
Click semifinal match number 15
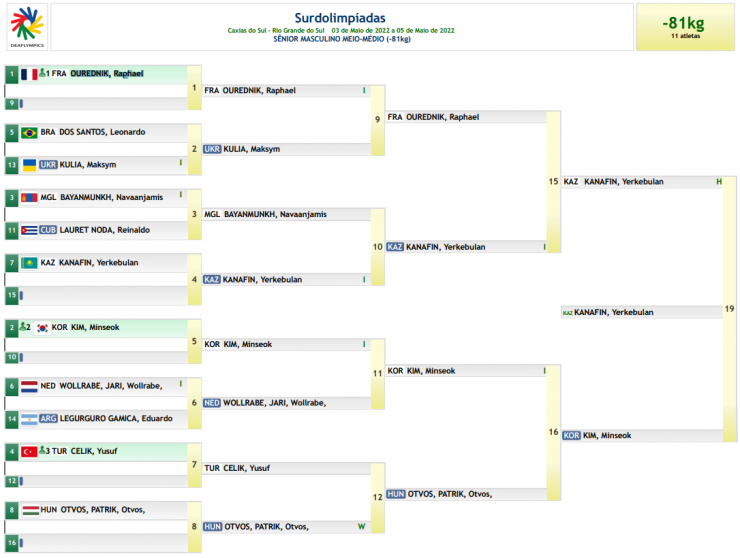(553, 182)
